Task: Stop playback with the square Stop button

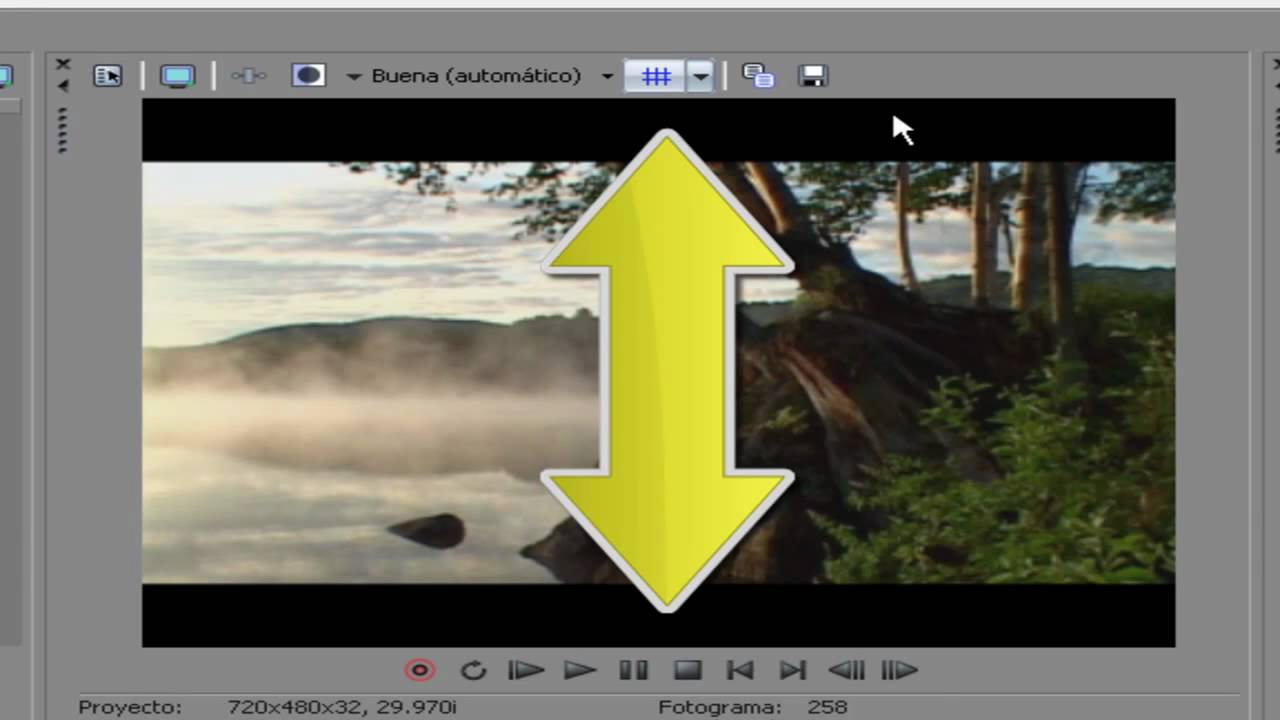Action: 687,670
